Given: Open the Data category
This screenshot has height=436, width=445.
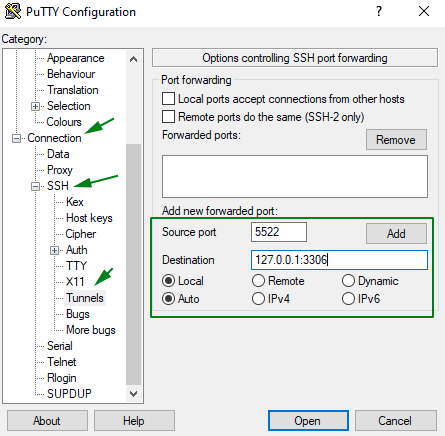Looking at the screenshot, I should coord(58,154).
